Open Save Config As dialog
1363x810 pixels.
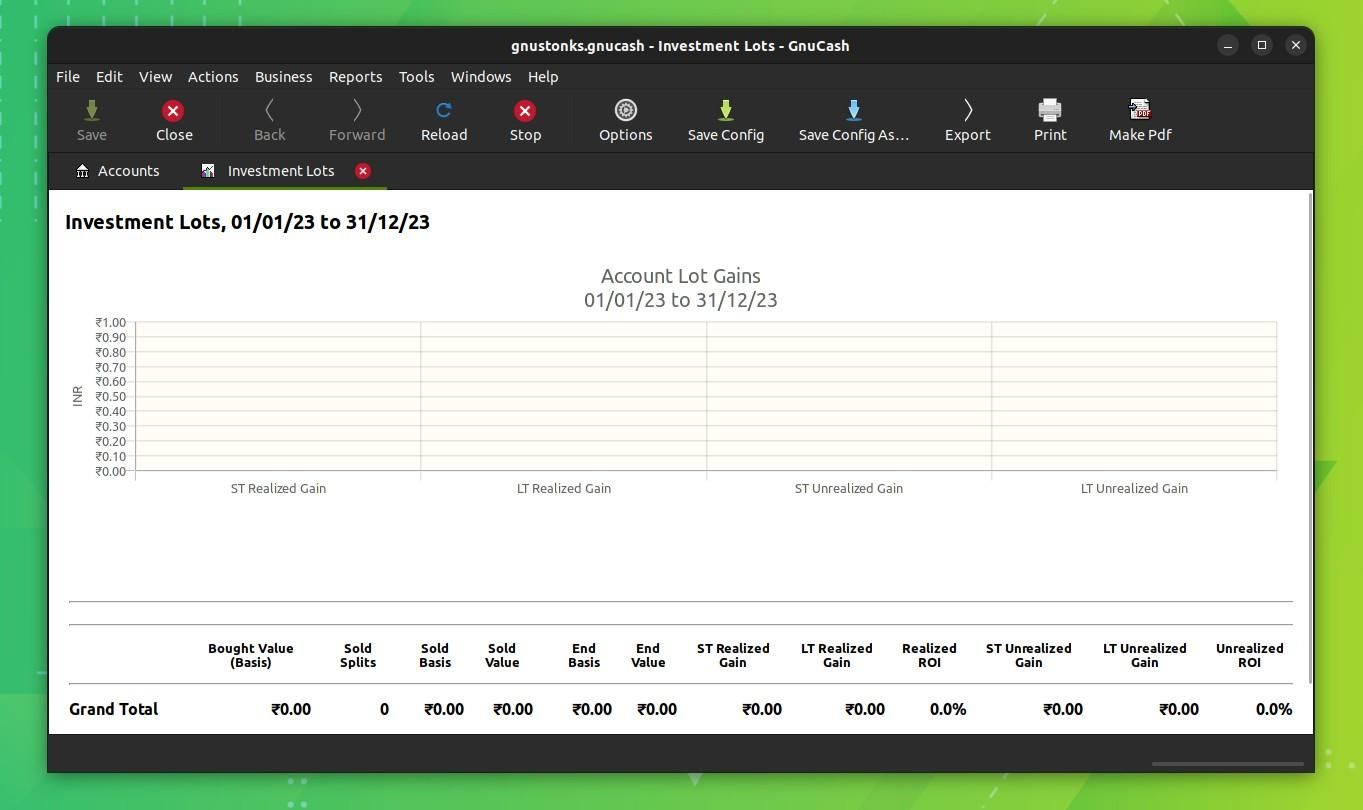pyautogui.click(x=853, y=120)
